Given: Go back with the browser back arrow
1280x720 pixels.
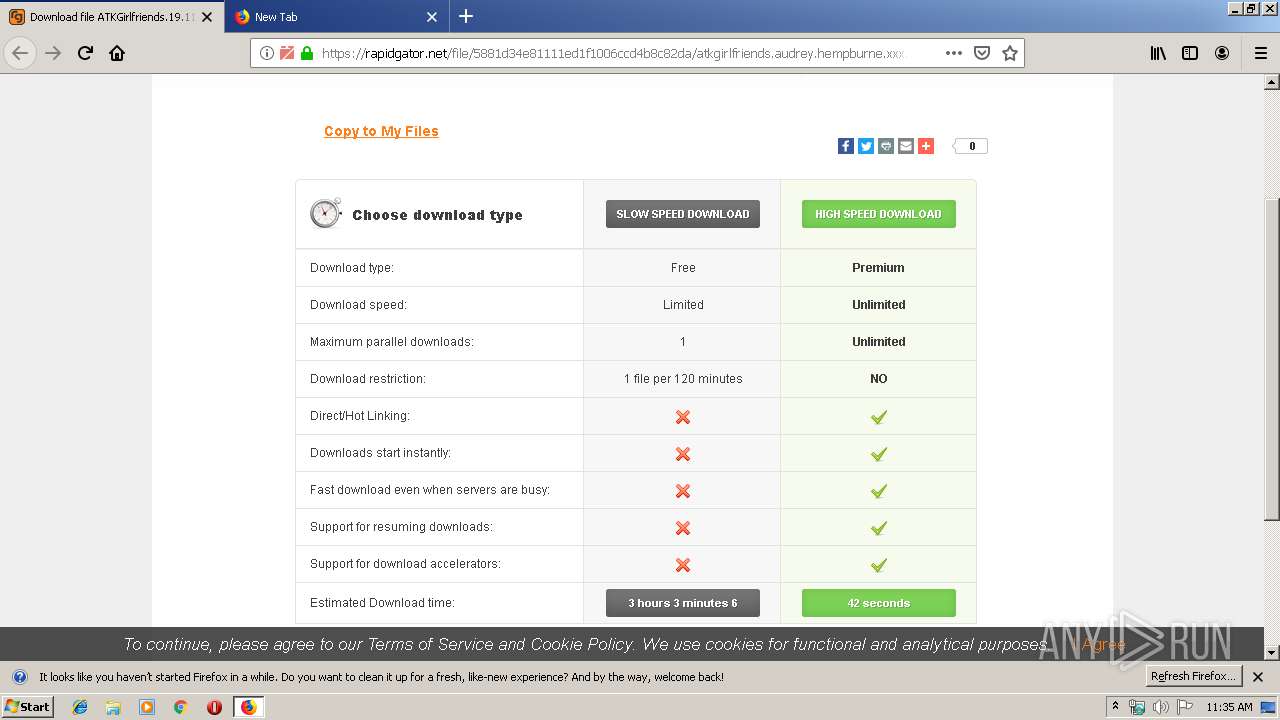Looking at the screenshot, I should click(x=20, y=53).
